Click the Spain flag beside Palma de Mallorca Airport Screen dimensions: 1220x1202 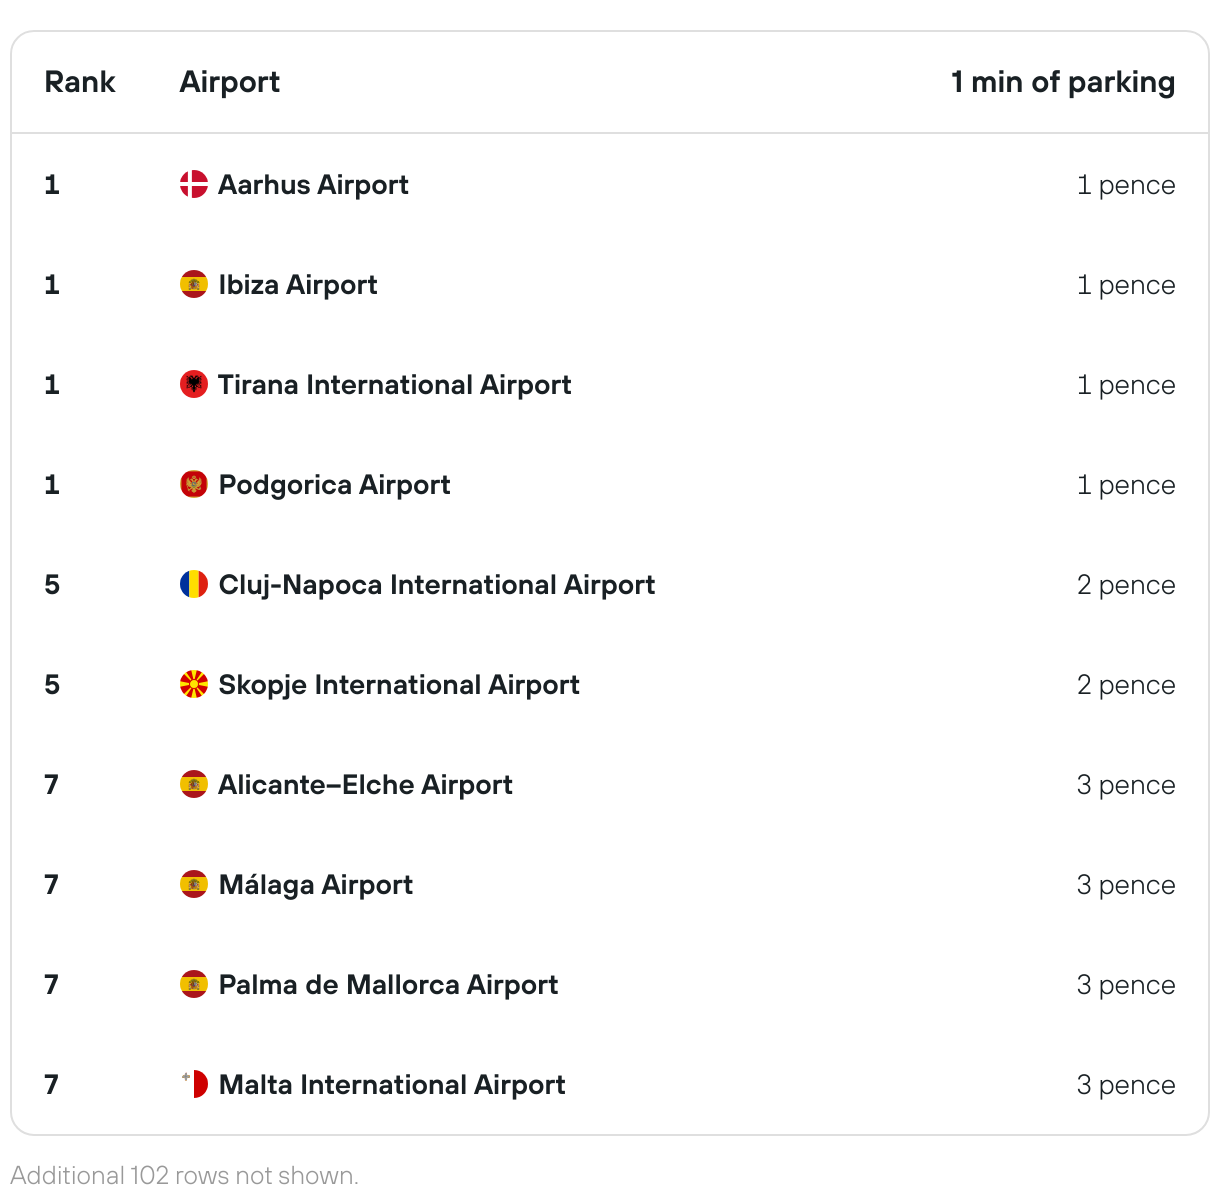click(x=193, y=984)
